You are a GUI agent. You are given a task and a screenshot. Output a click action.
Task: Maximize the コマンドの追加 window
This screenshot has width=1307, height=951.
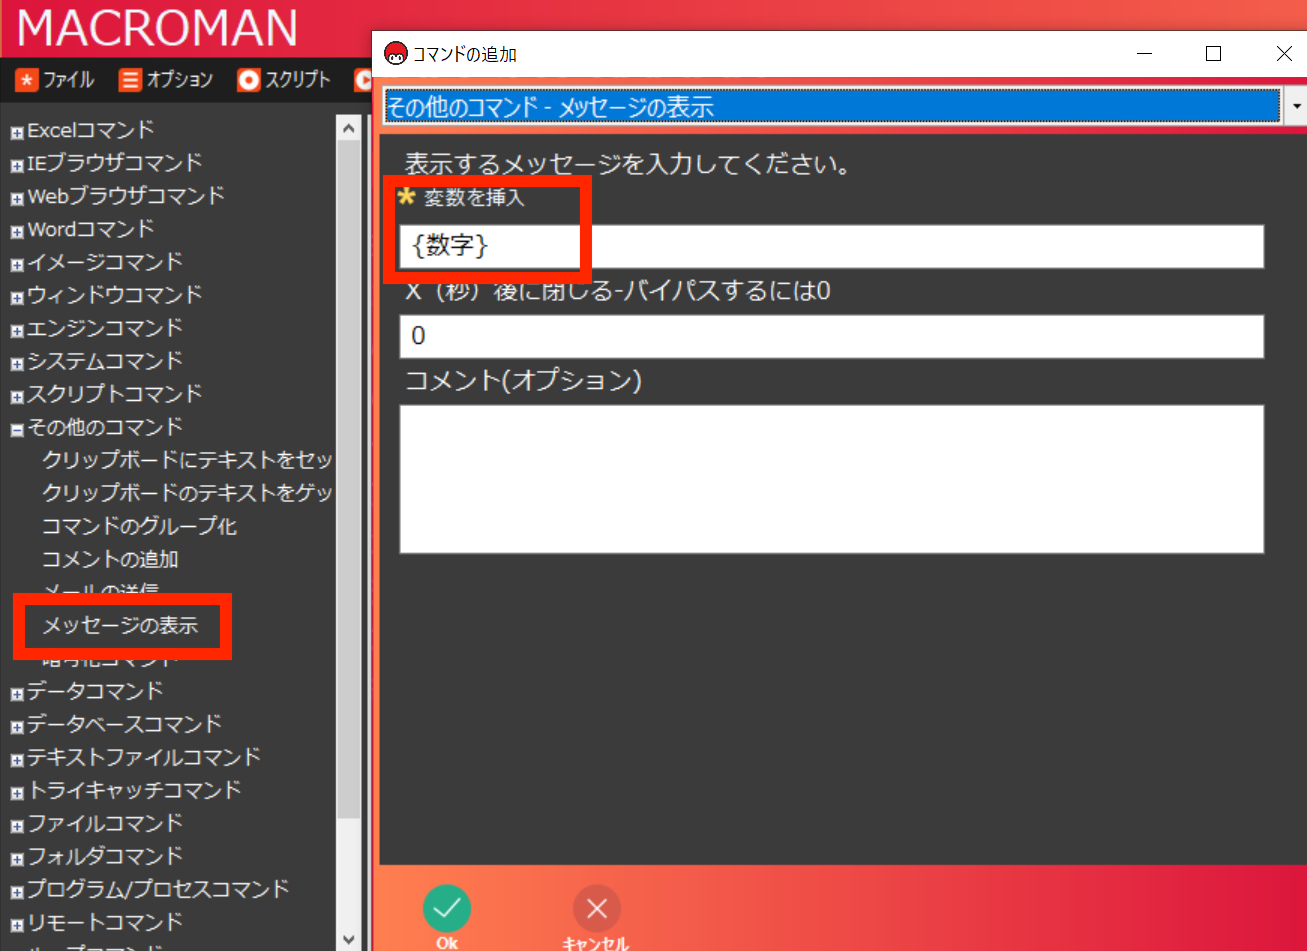point(1213,54)
